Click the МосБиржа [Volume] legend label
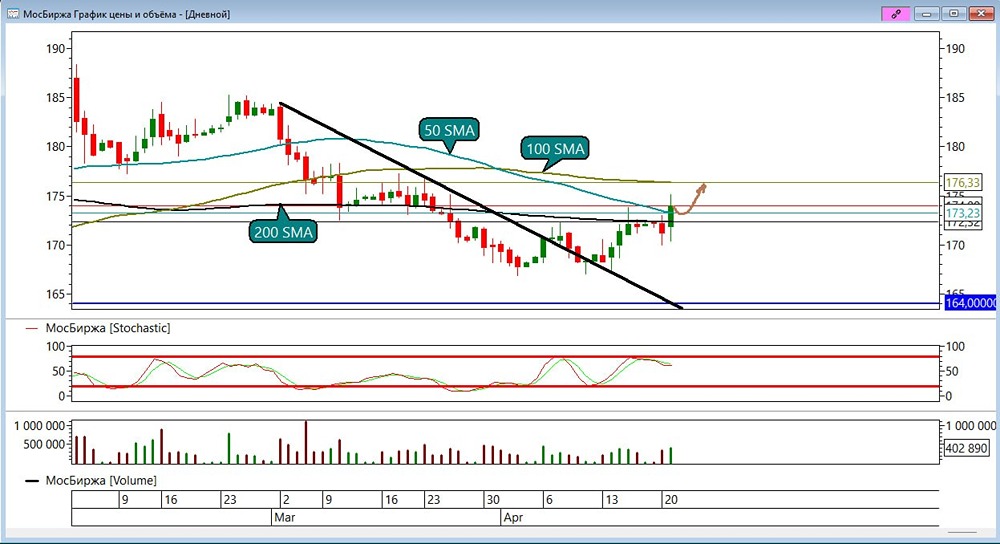Screen dimensions: 1000x544 pos(101,481)
